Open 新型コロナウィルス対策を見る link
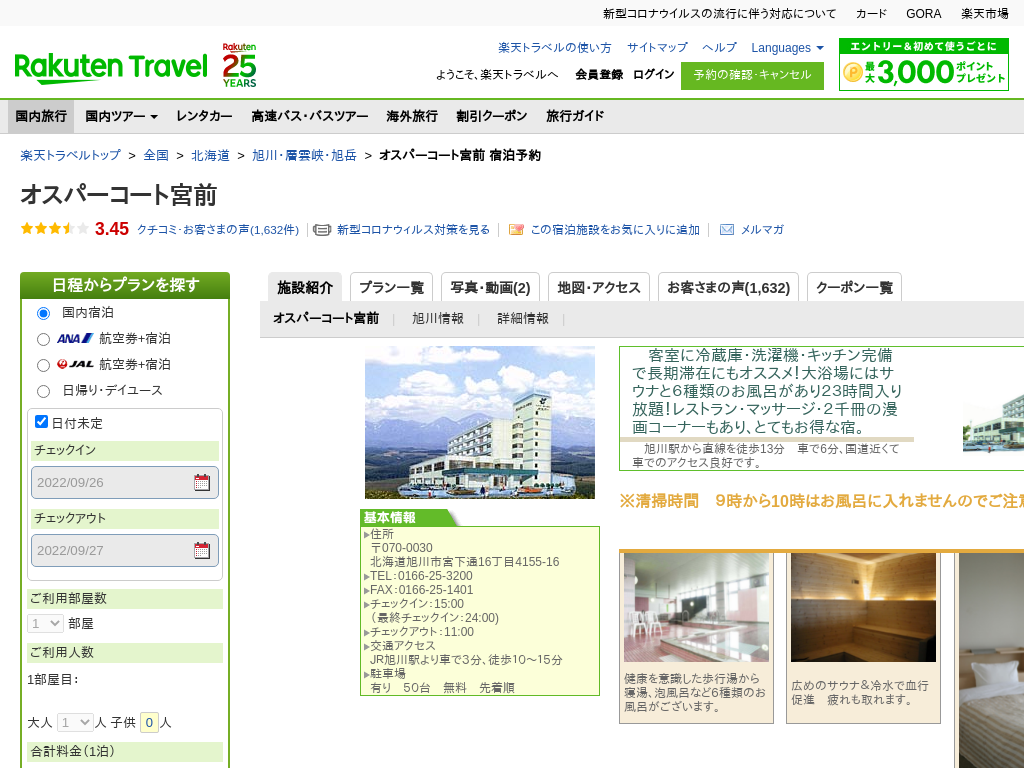 point(413,230)
